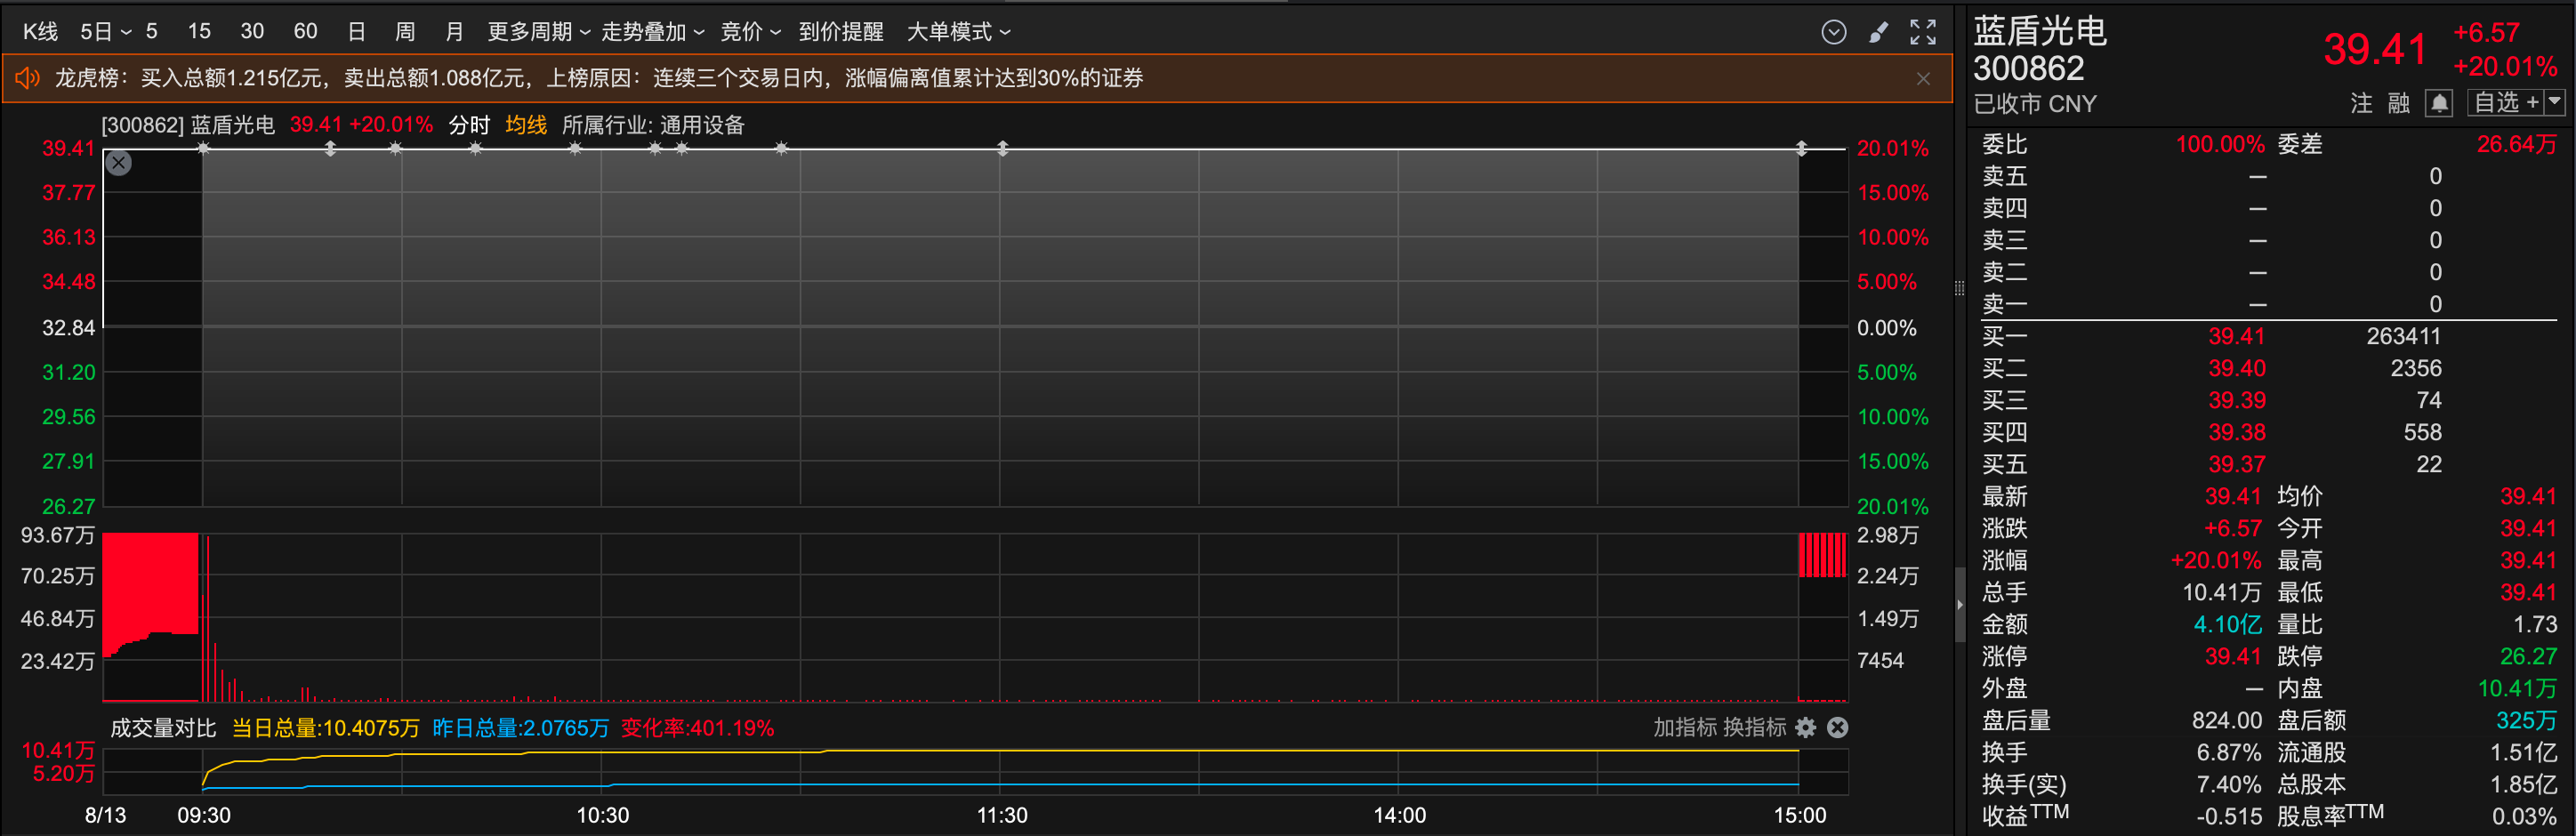Click the event marker above 11:30

click(1002, 149)
